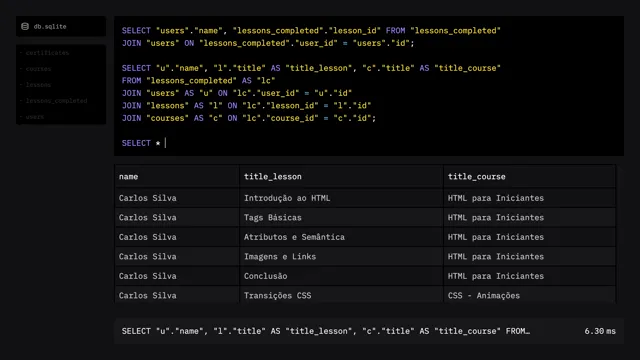
Task: Click the name column header
Action: click(177, 177)
